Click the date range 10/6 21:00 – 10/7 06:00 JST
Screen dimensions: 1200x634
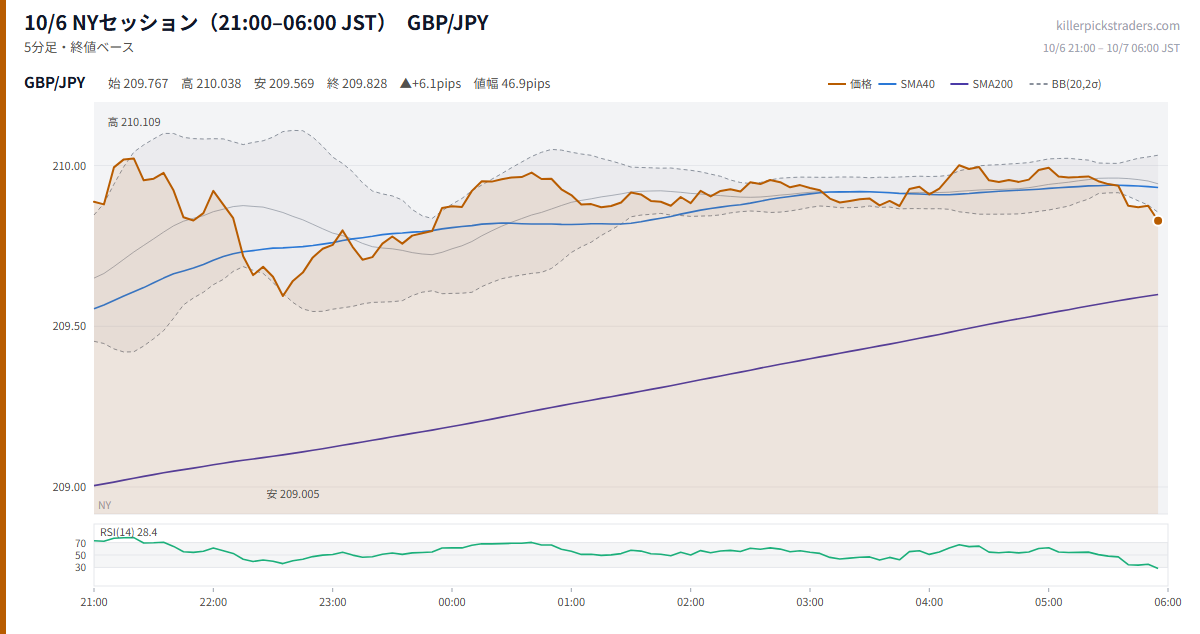tap(1111, 48)
